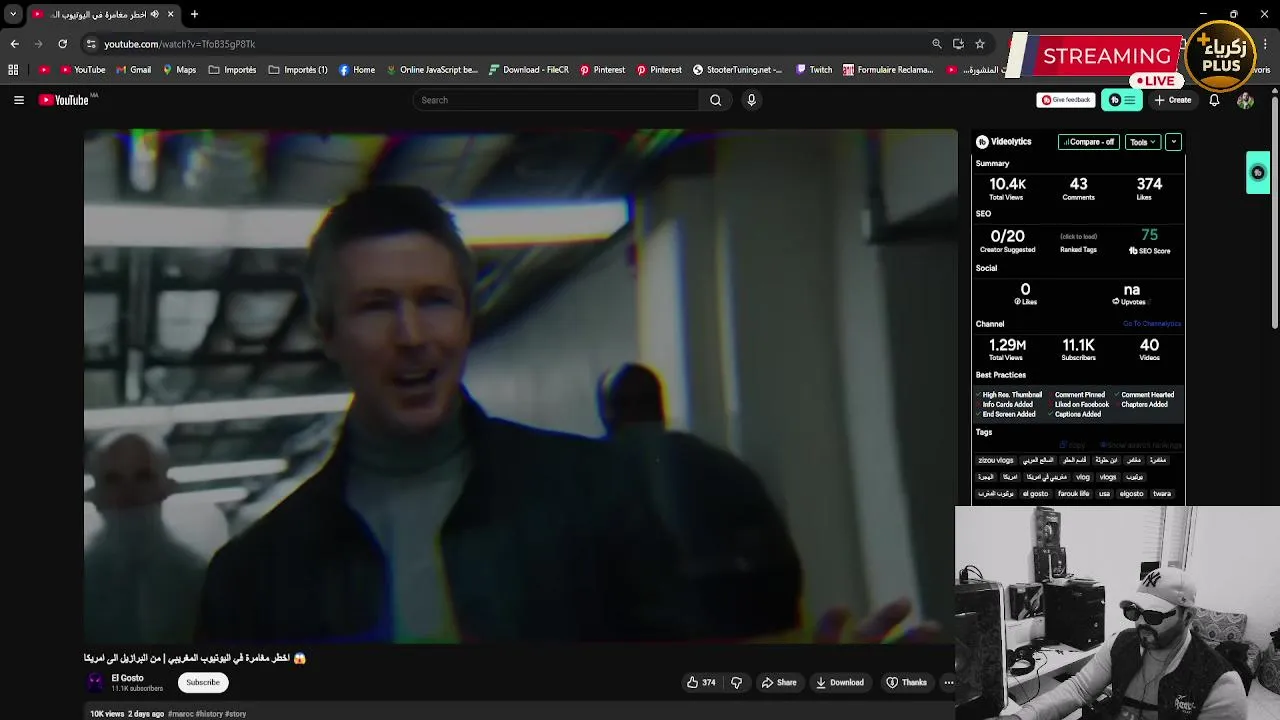Open the account avatar menu
This screenshot has width=1280, height=720.
tap(1245, 100)
